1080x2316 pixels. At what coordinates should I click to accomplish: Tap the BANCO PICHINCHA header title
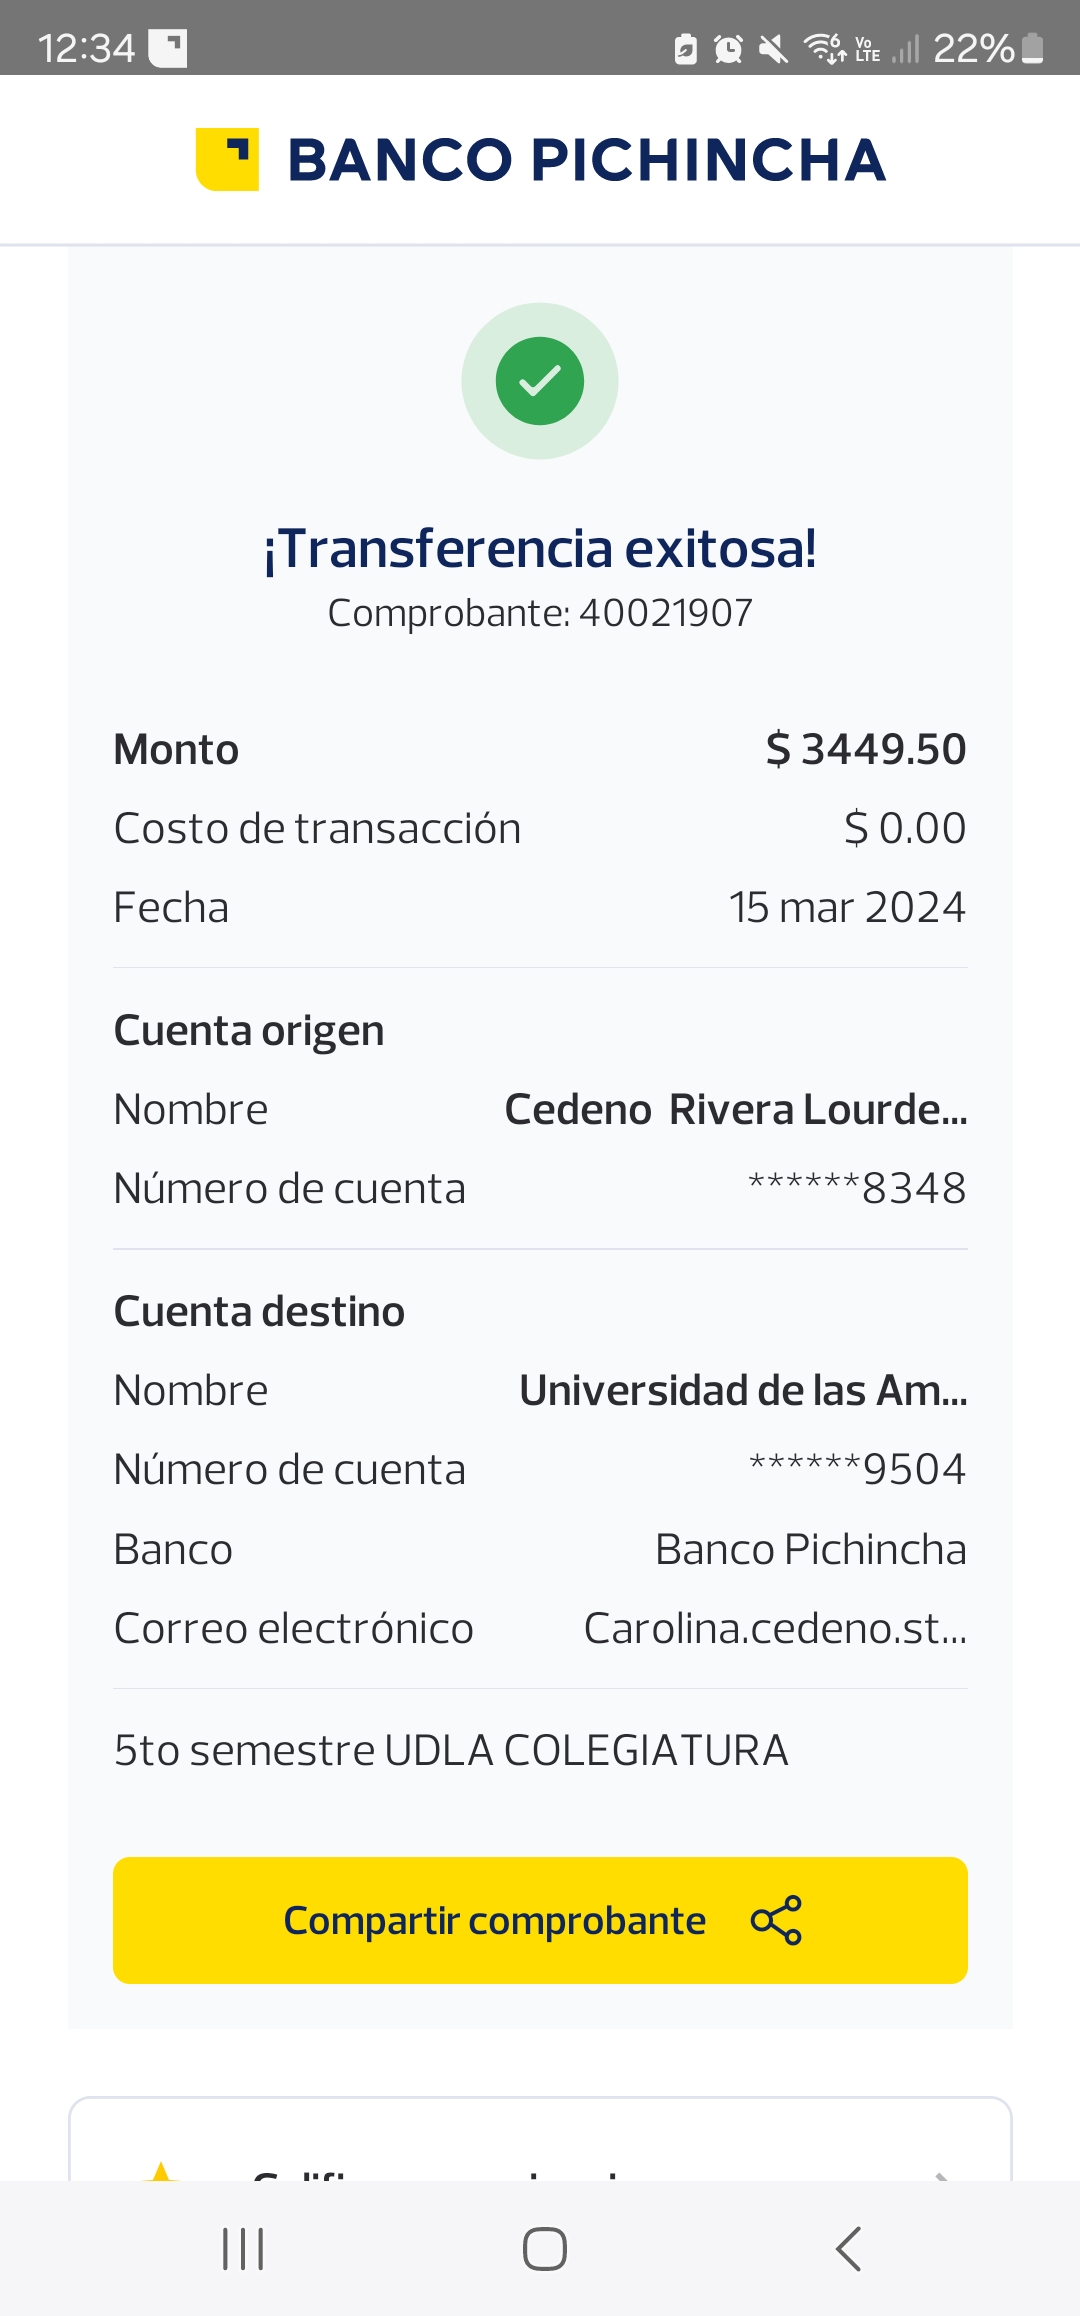click(x=586, y=160)
